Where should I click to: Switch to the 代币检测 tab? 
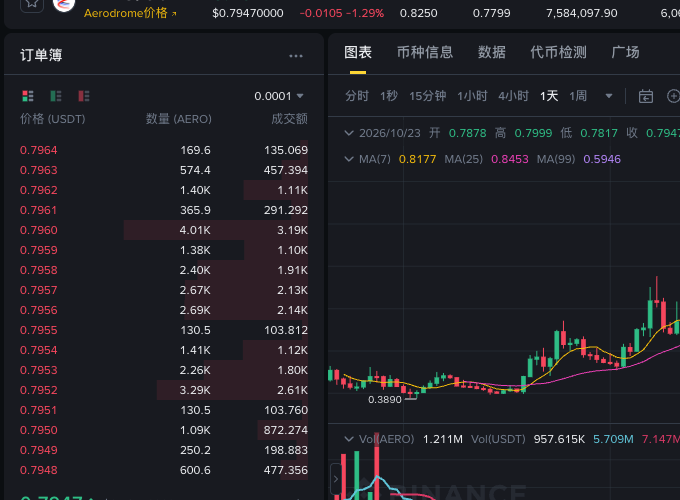[x=559, y=52]
